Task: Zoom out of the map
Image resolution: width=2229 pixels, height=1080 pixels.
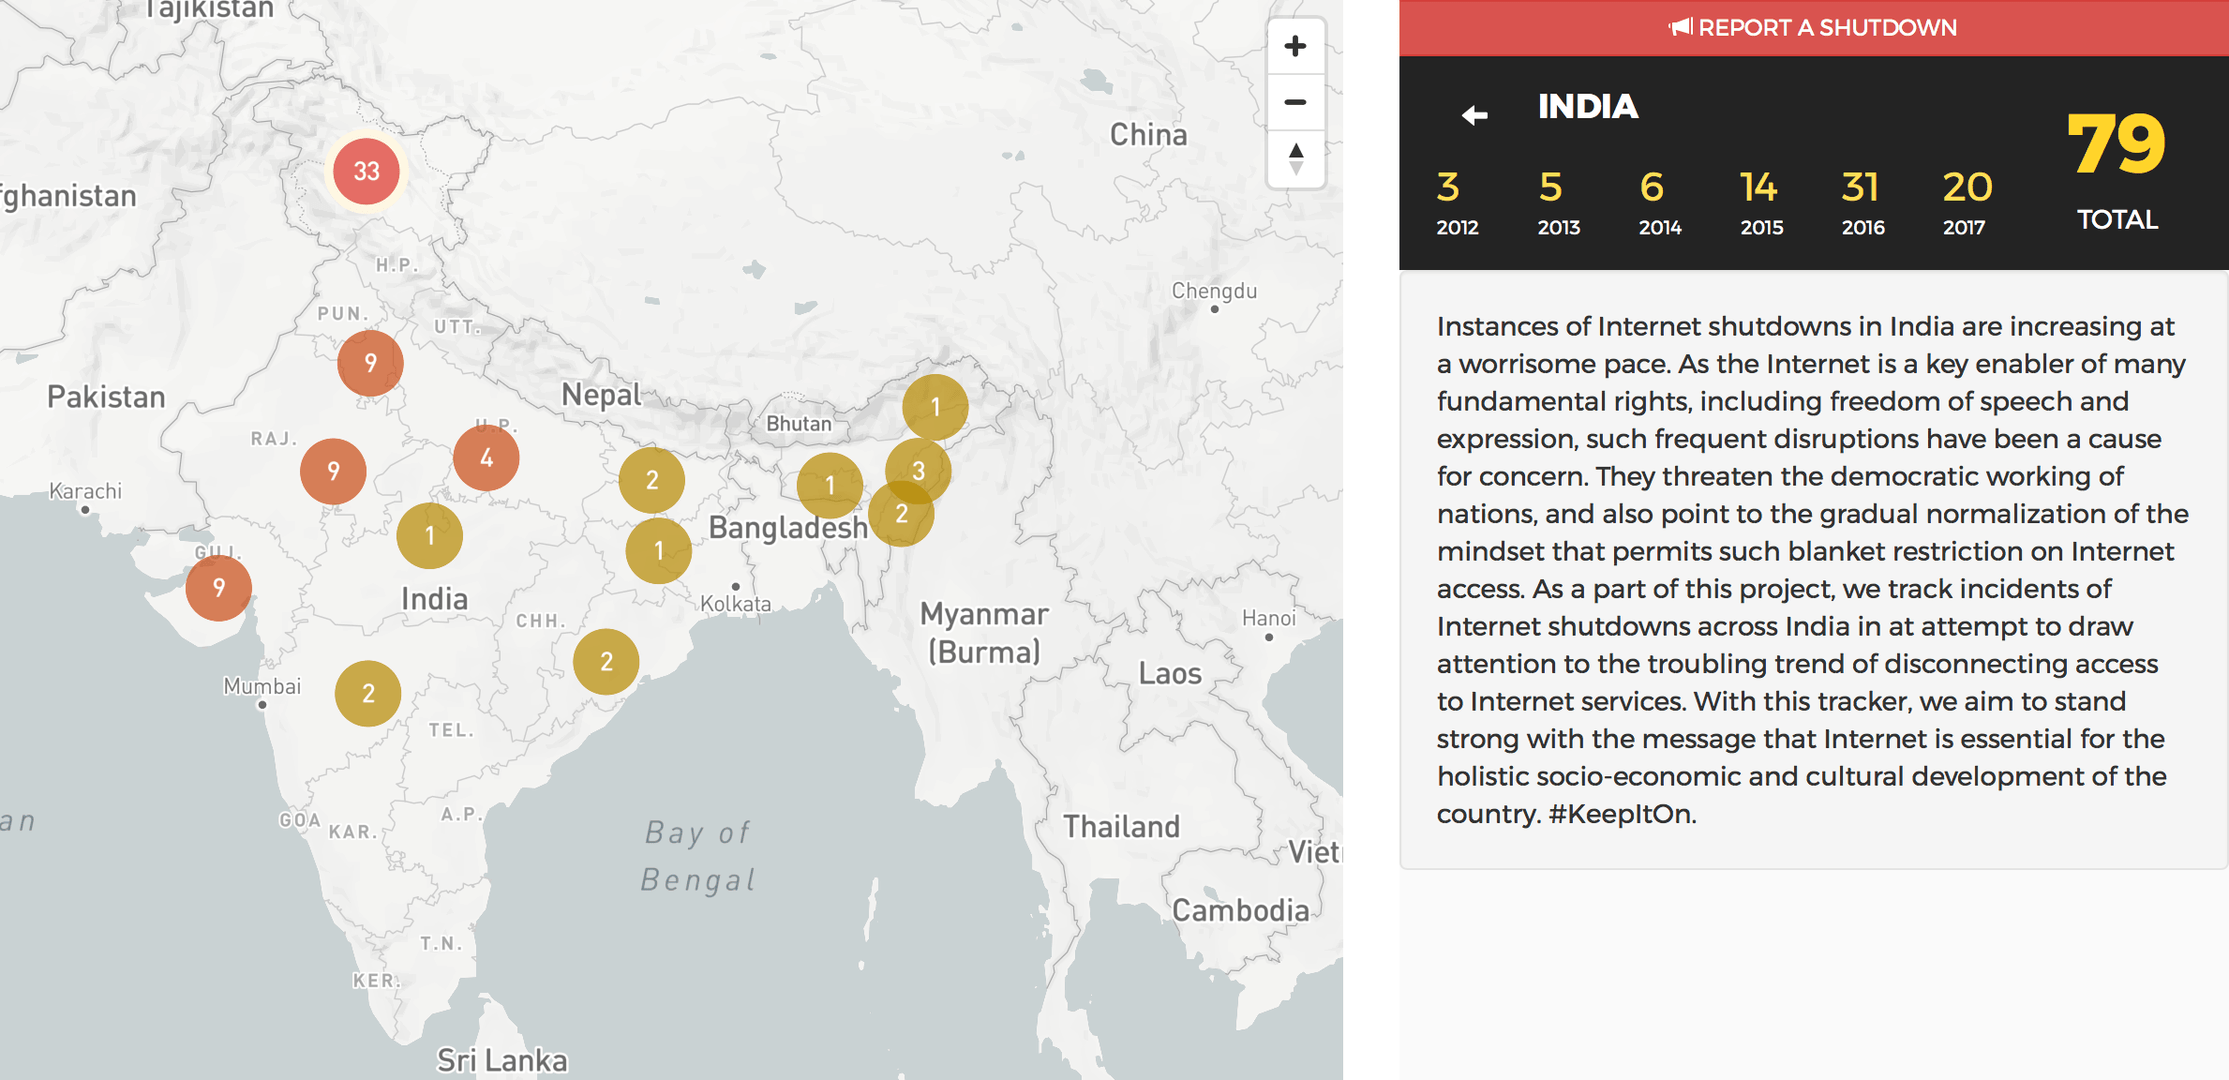Action: 1296,102
